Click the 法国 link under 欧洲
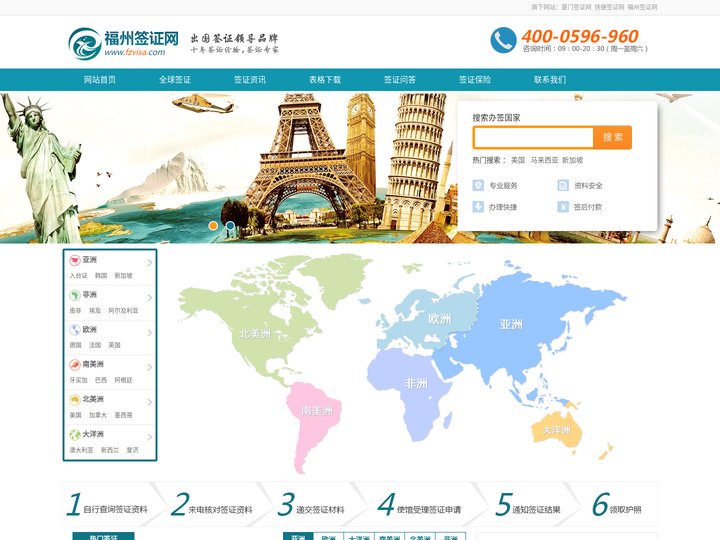Viewport: 720px width, 540px height. [95, 345]
